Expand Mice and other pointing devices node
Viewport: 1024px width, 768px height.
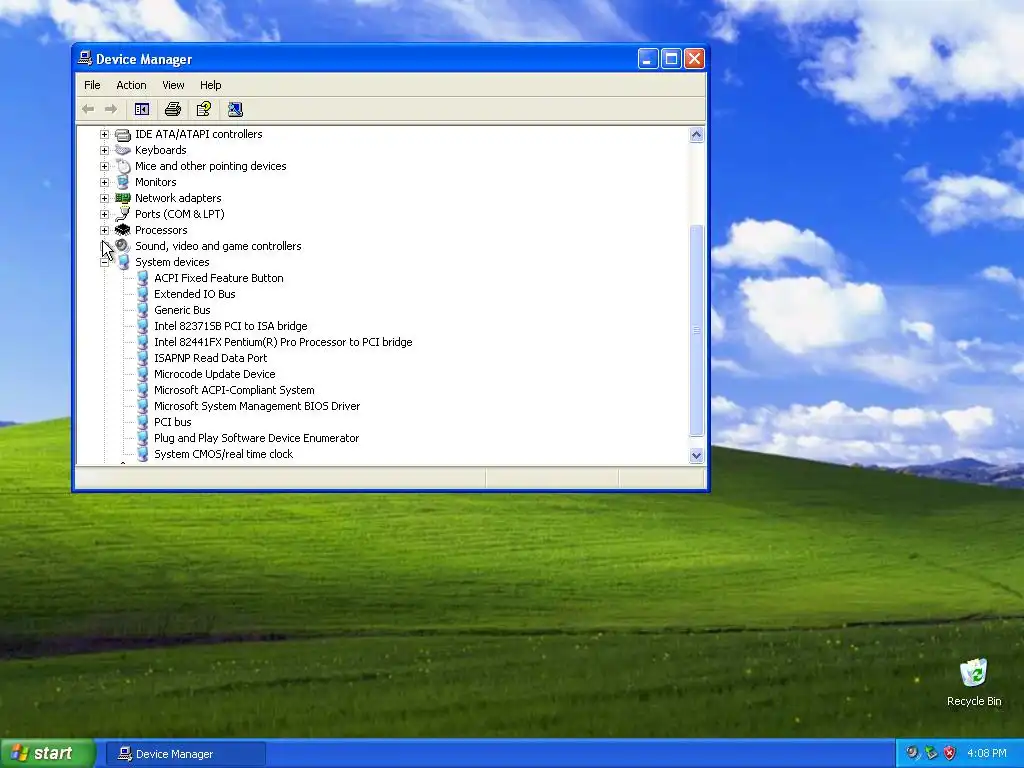[x=104, y=167]
